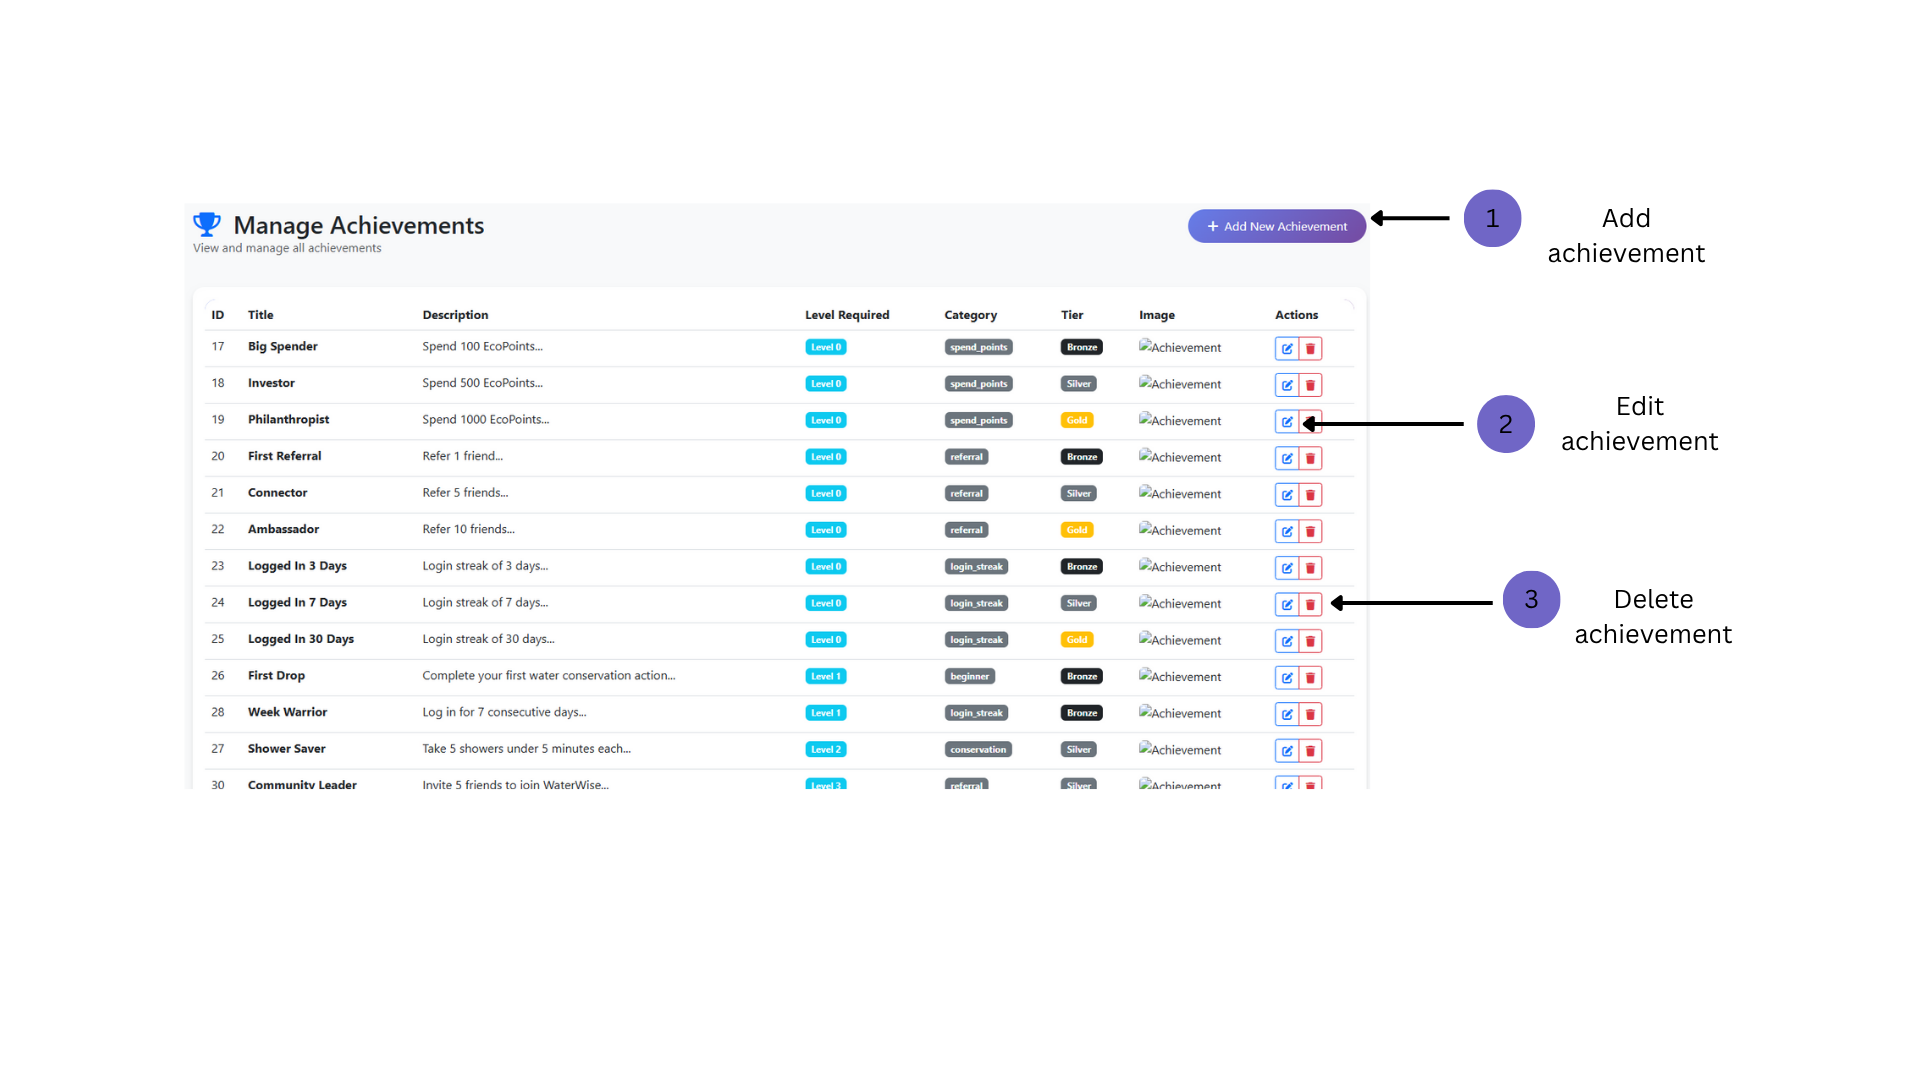The image size is (1920, 1080).
Task: Edit the Shower Saver achievement
Action: coord(1287,751)
